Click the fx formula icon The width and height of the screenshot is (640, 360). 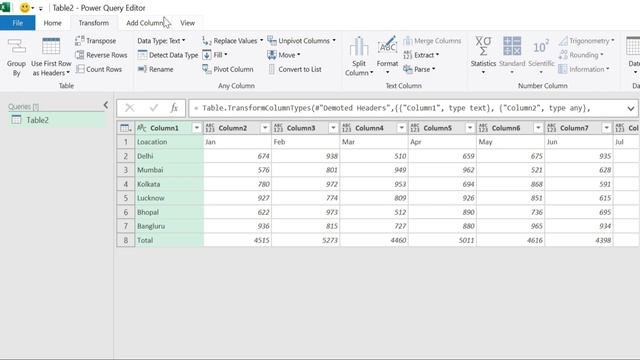click(x=174, y=108)
